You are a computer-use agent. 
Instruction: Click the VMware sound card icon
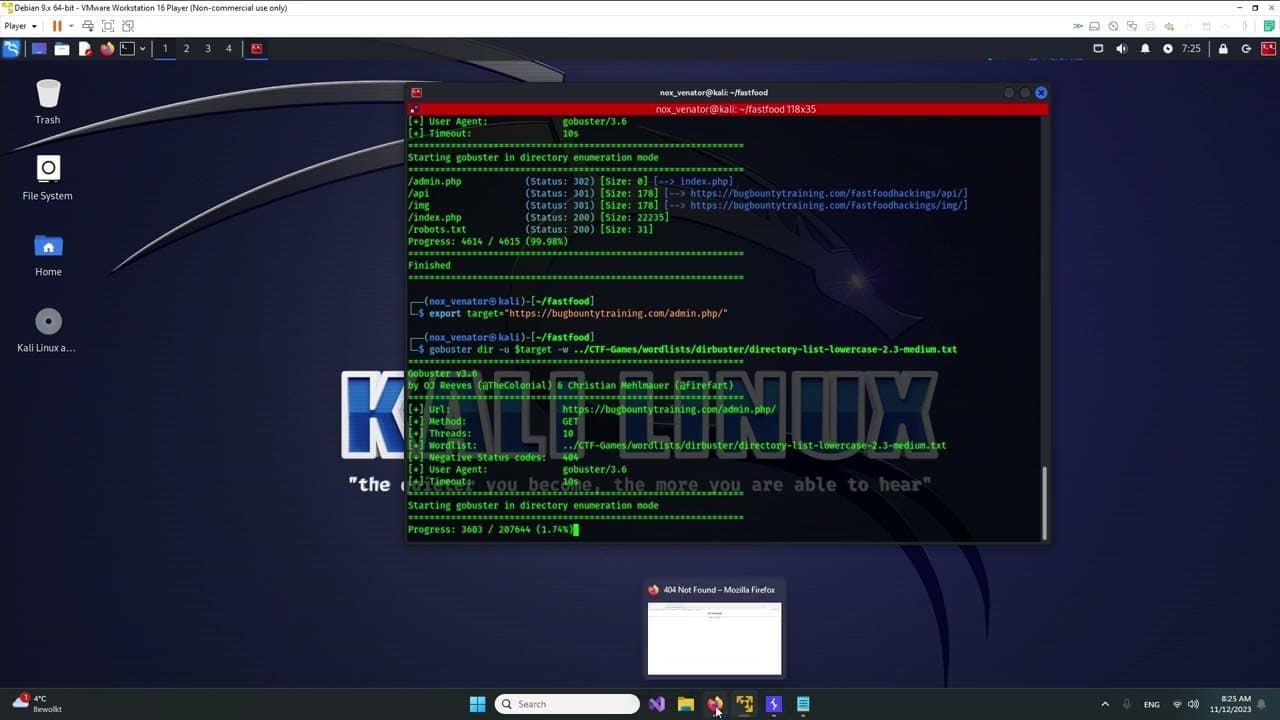click(1169, 26)
